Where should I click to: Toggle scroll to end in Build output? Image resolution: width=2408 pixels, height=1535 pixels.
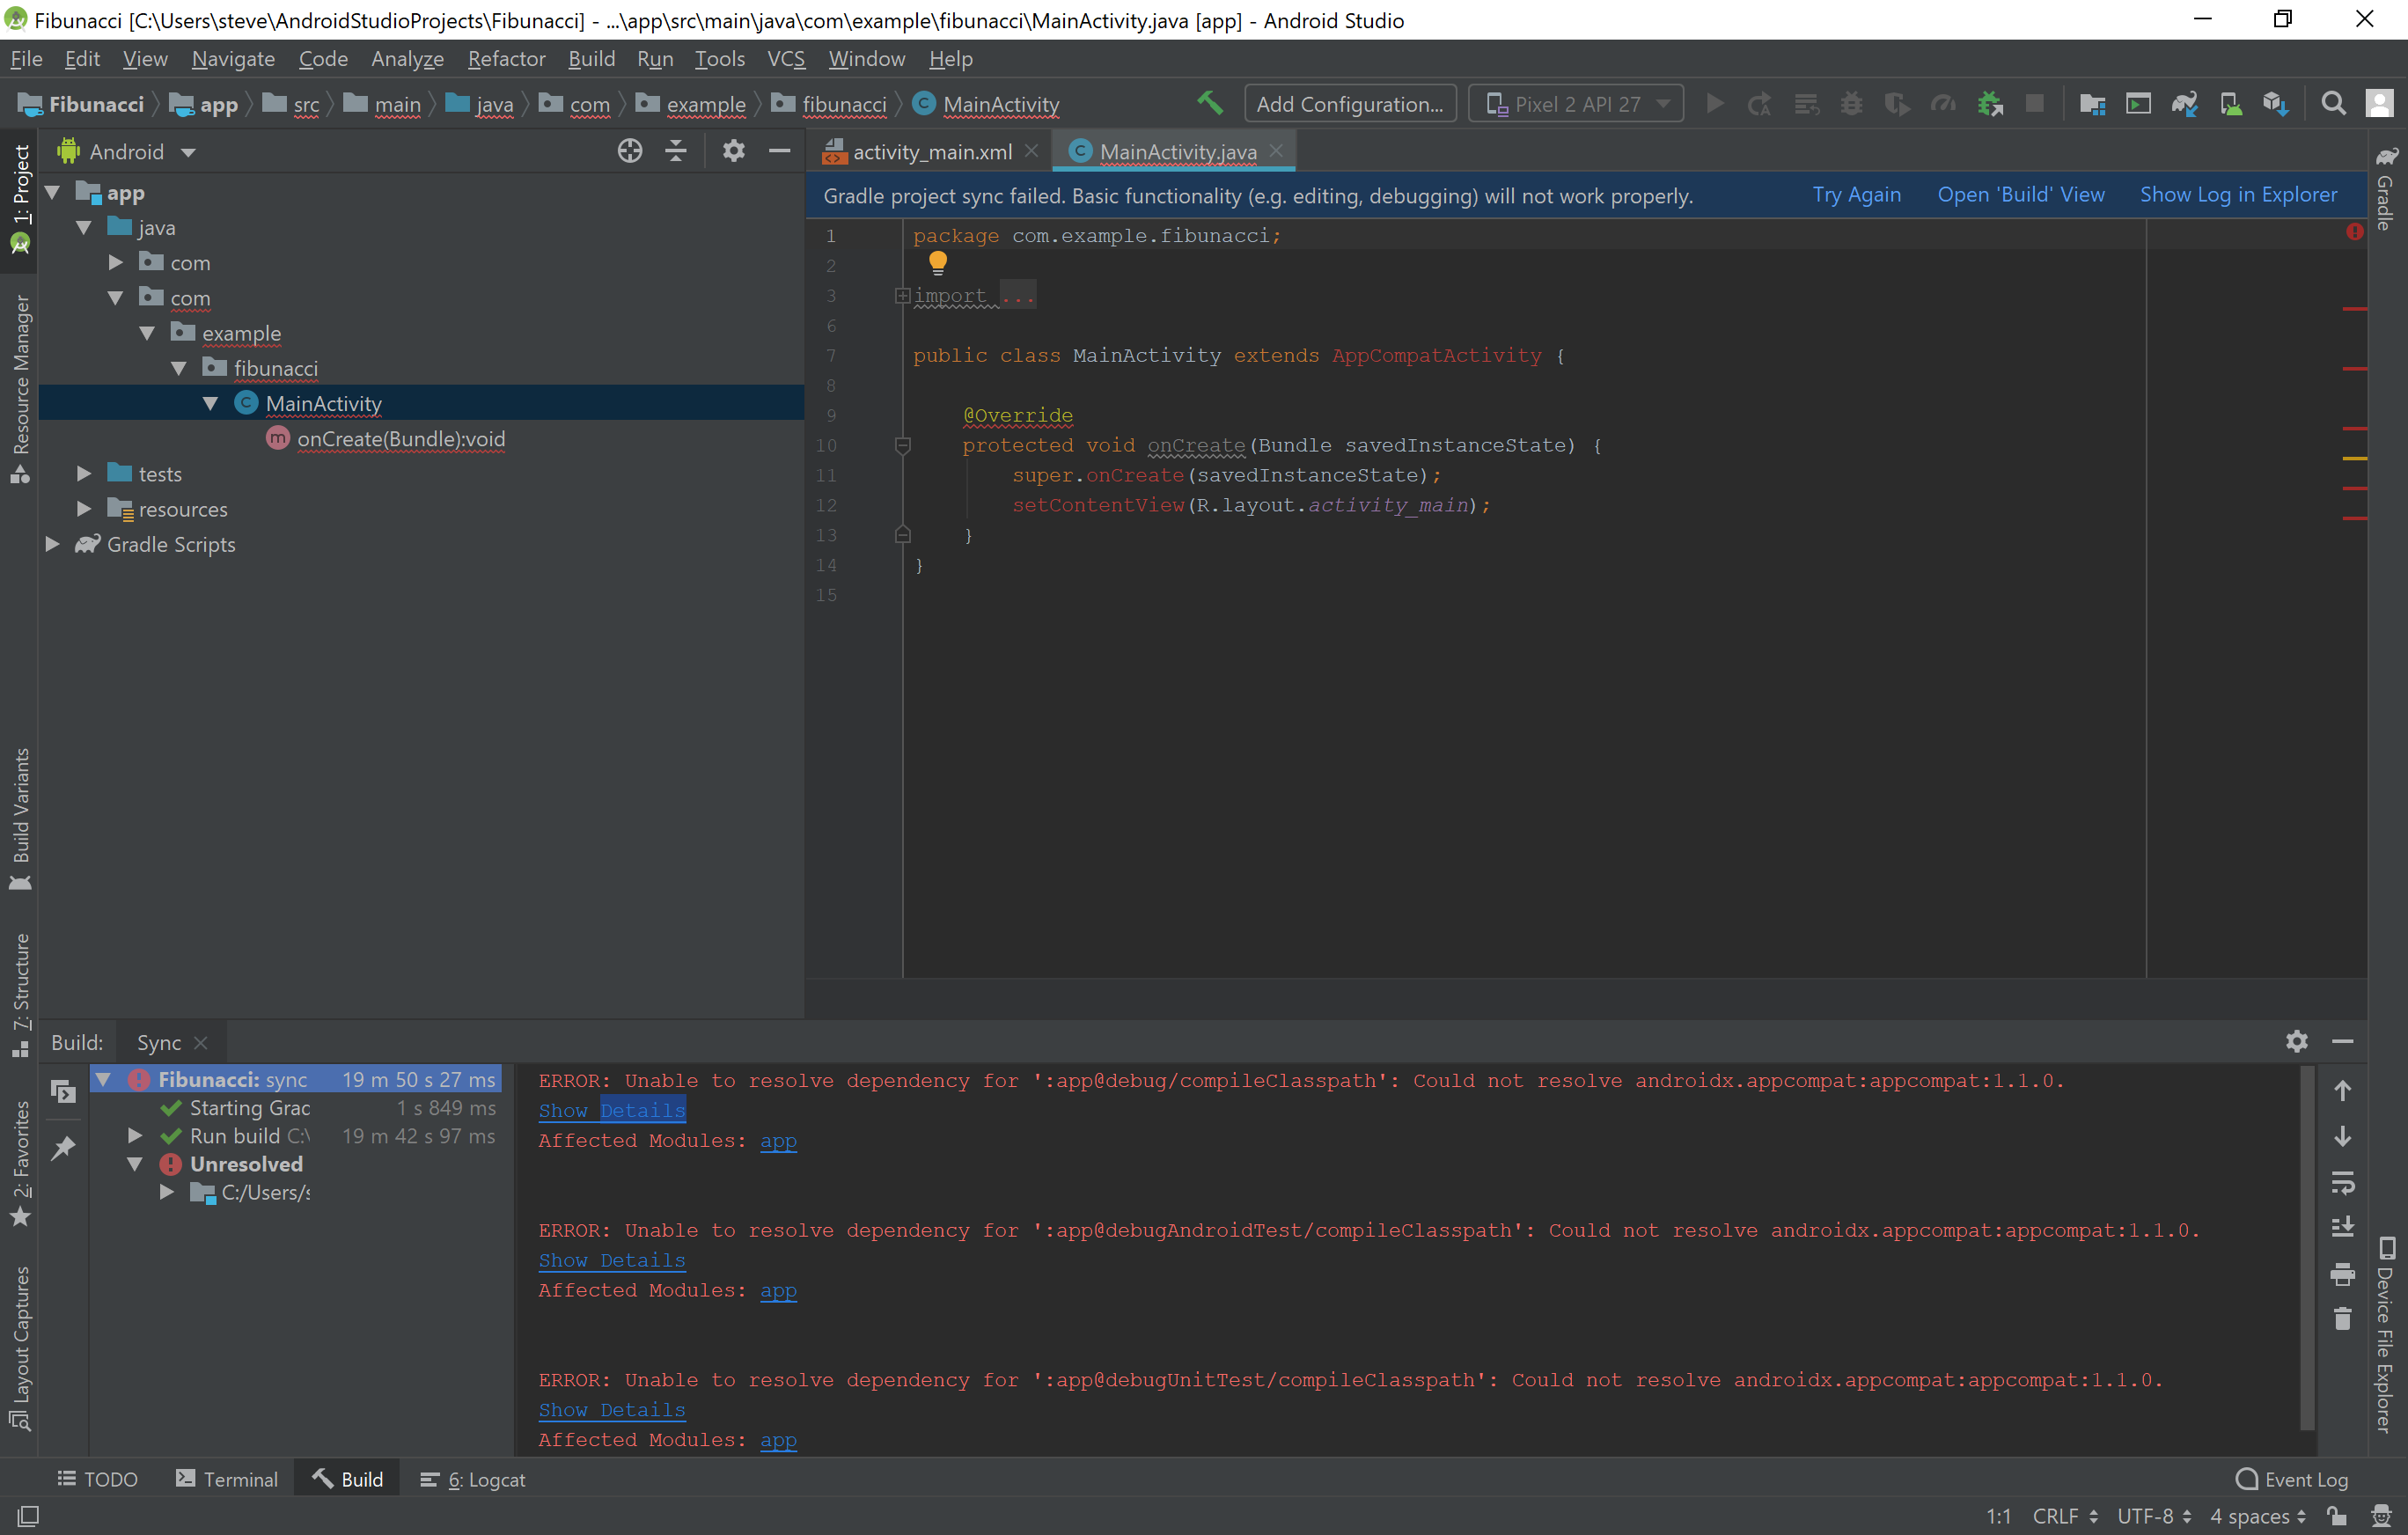point(2342,1227)
